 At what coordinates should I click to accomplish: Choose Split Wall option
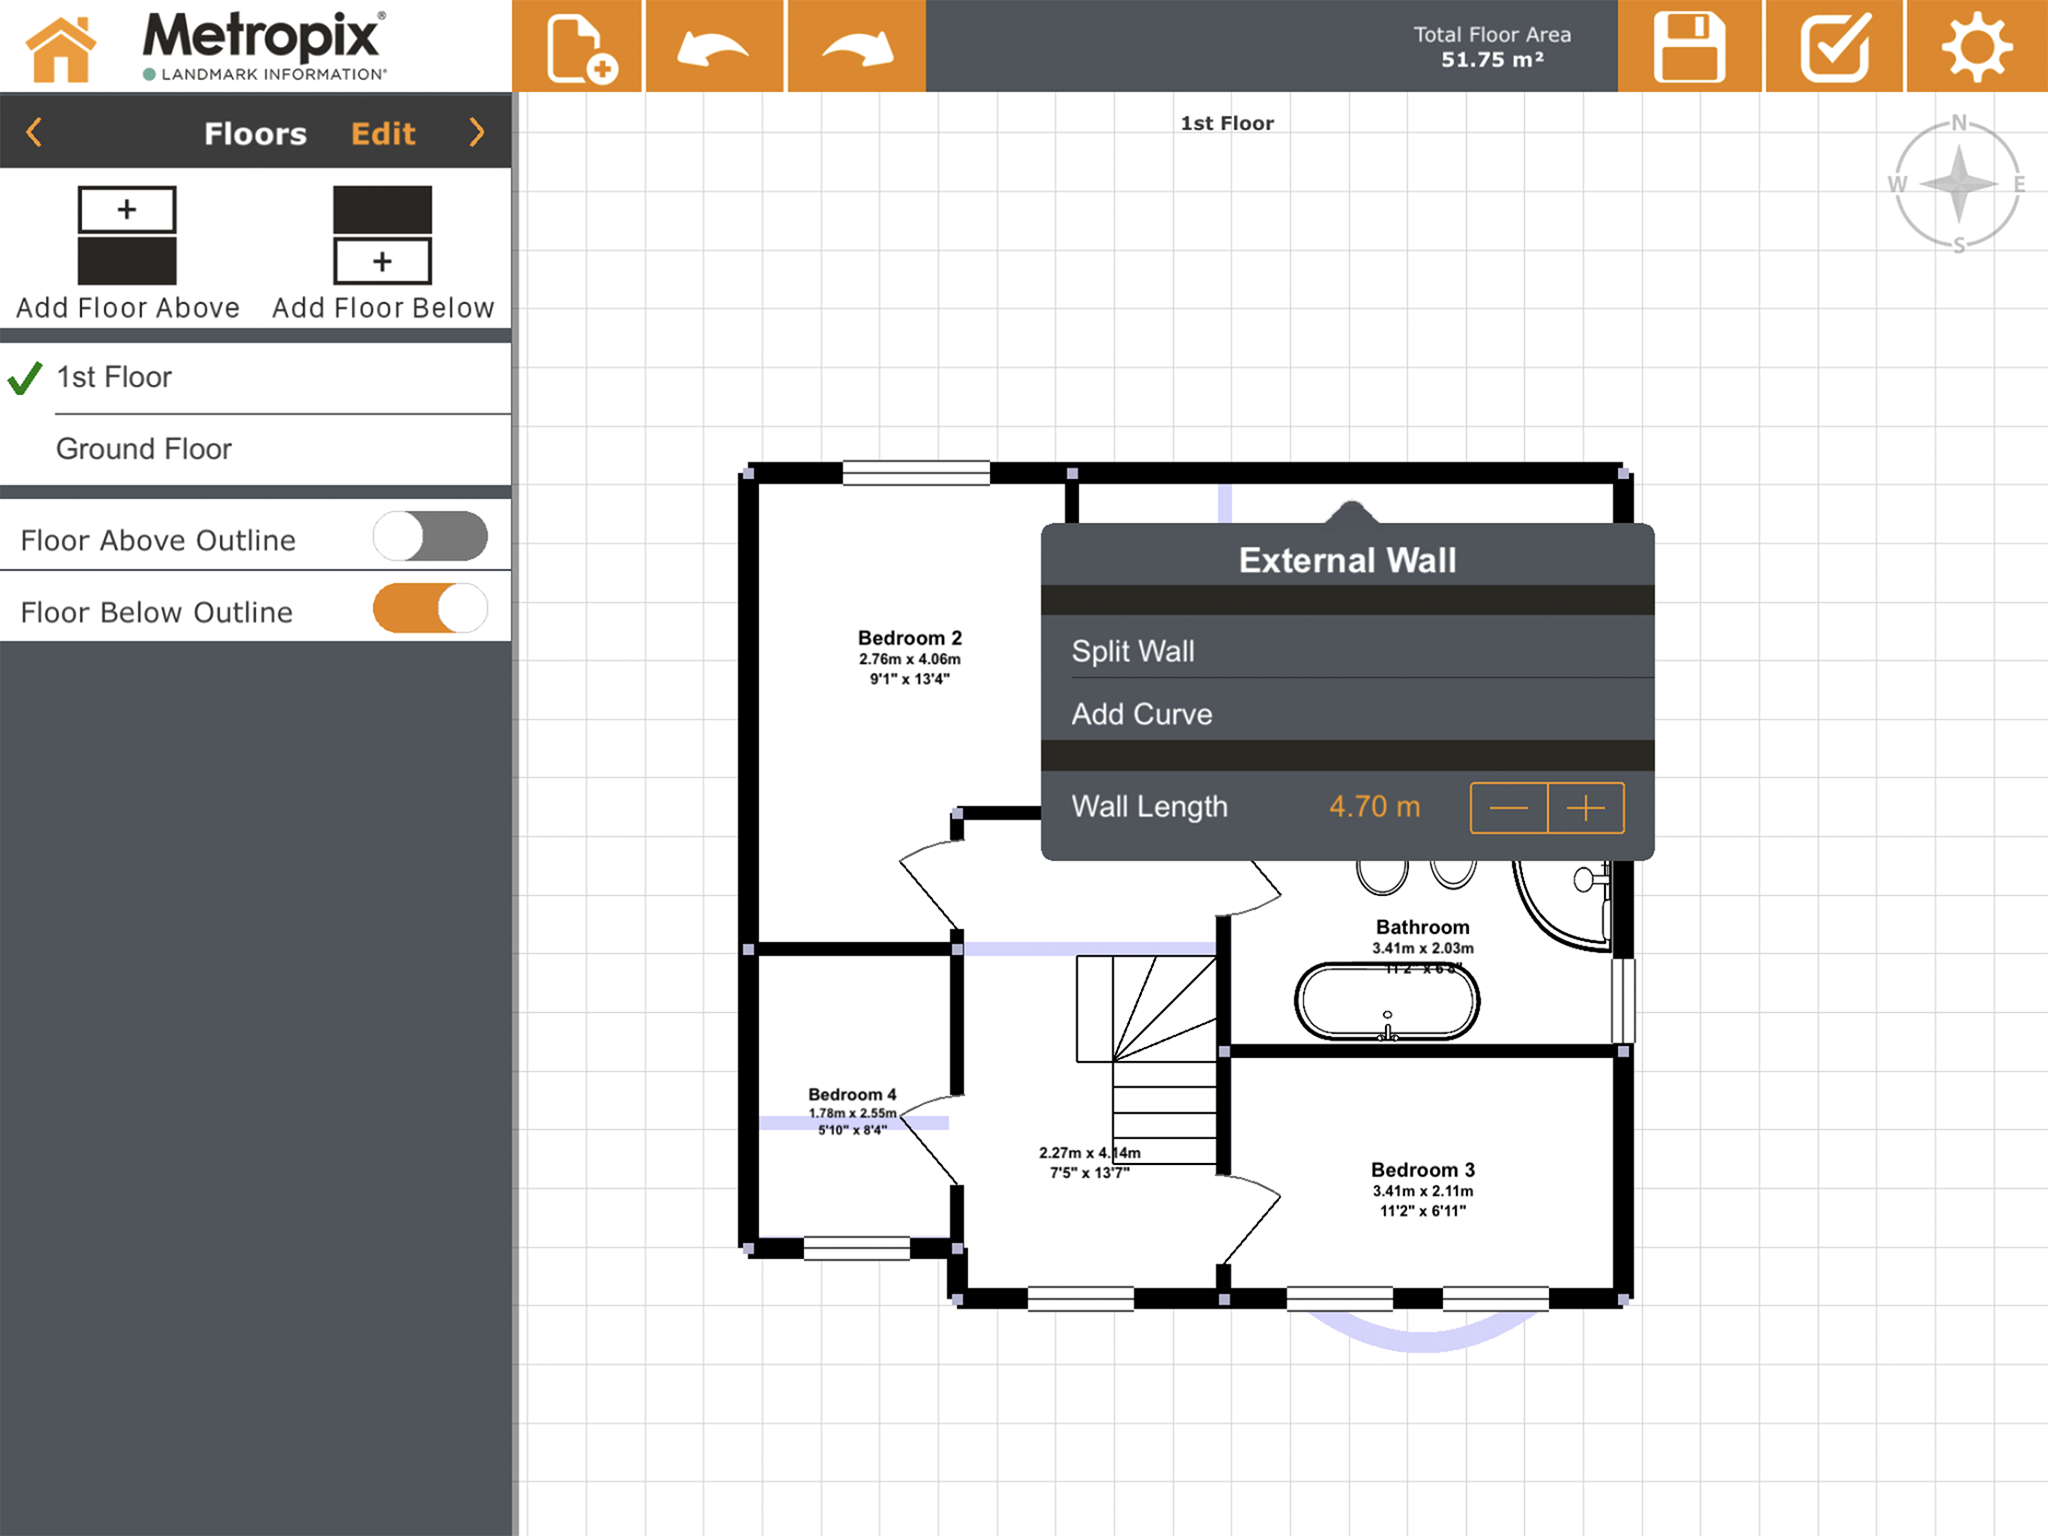pos(1347,651)
